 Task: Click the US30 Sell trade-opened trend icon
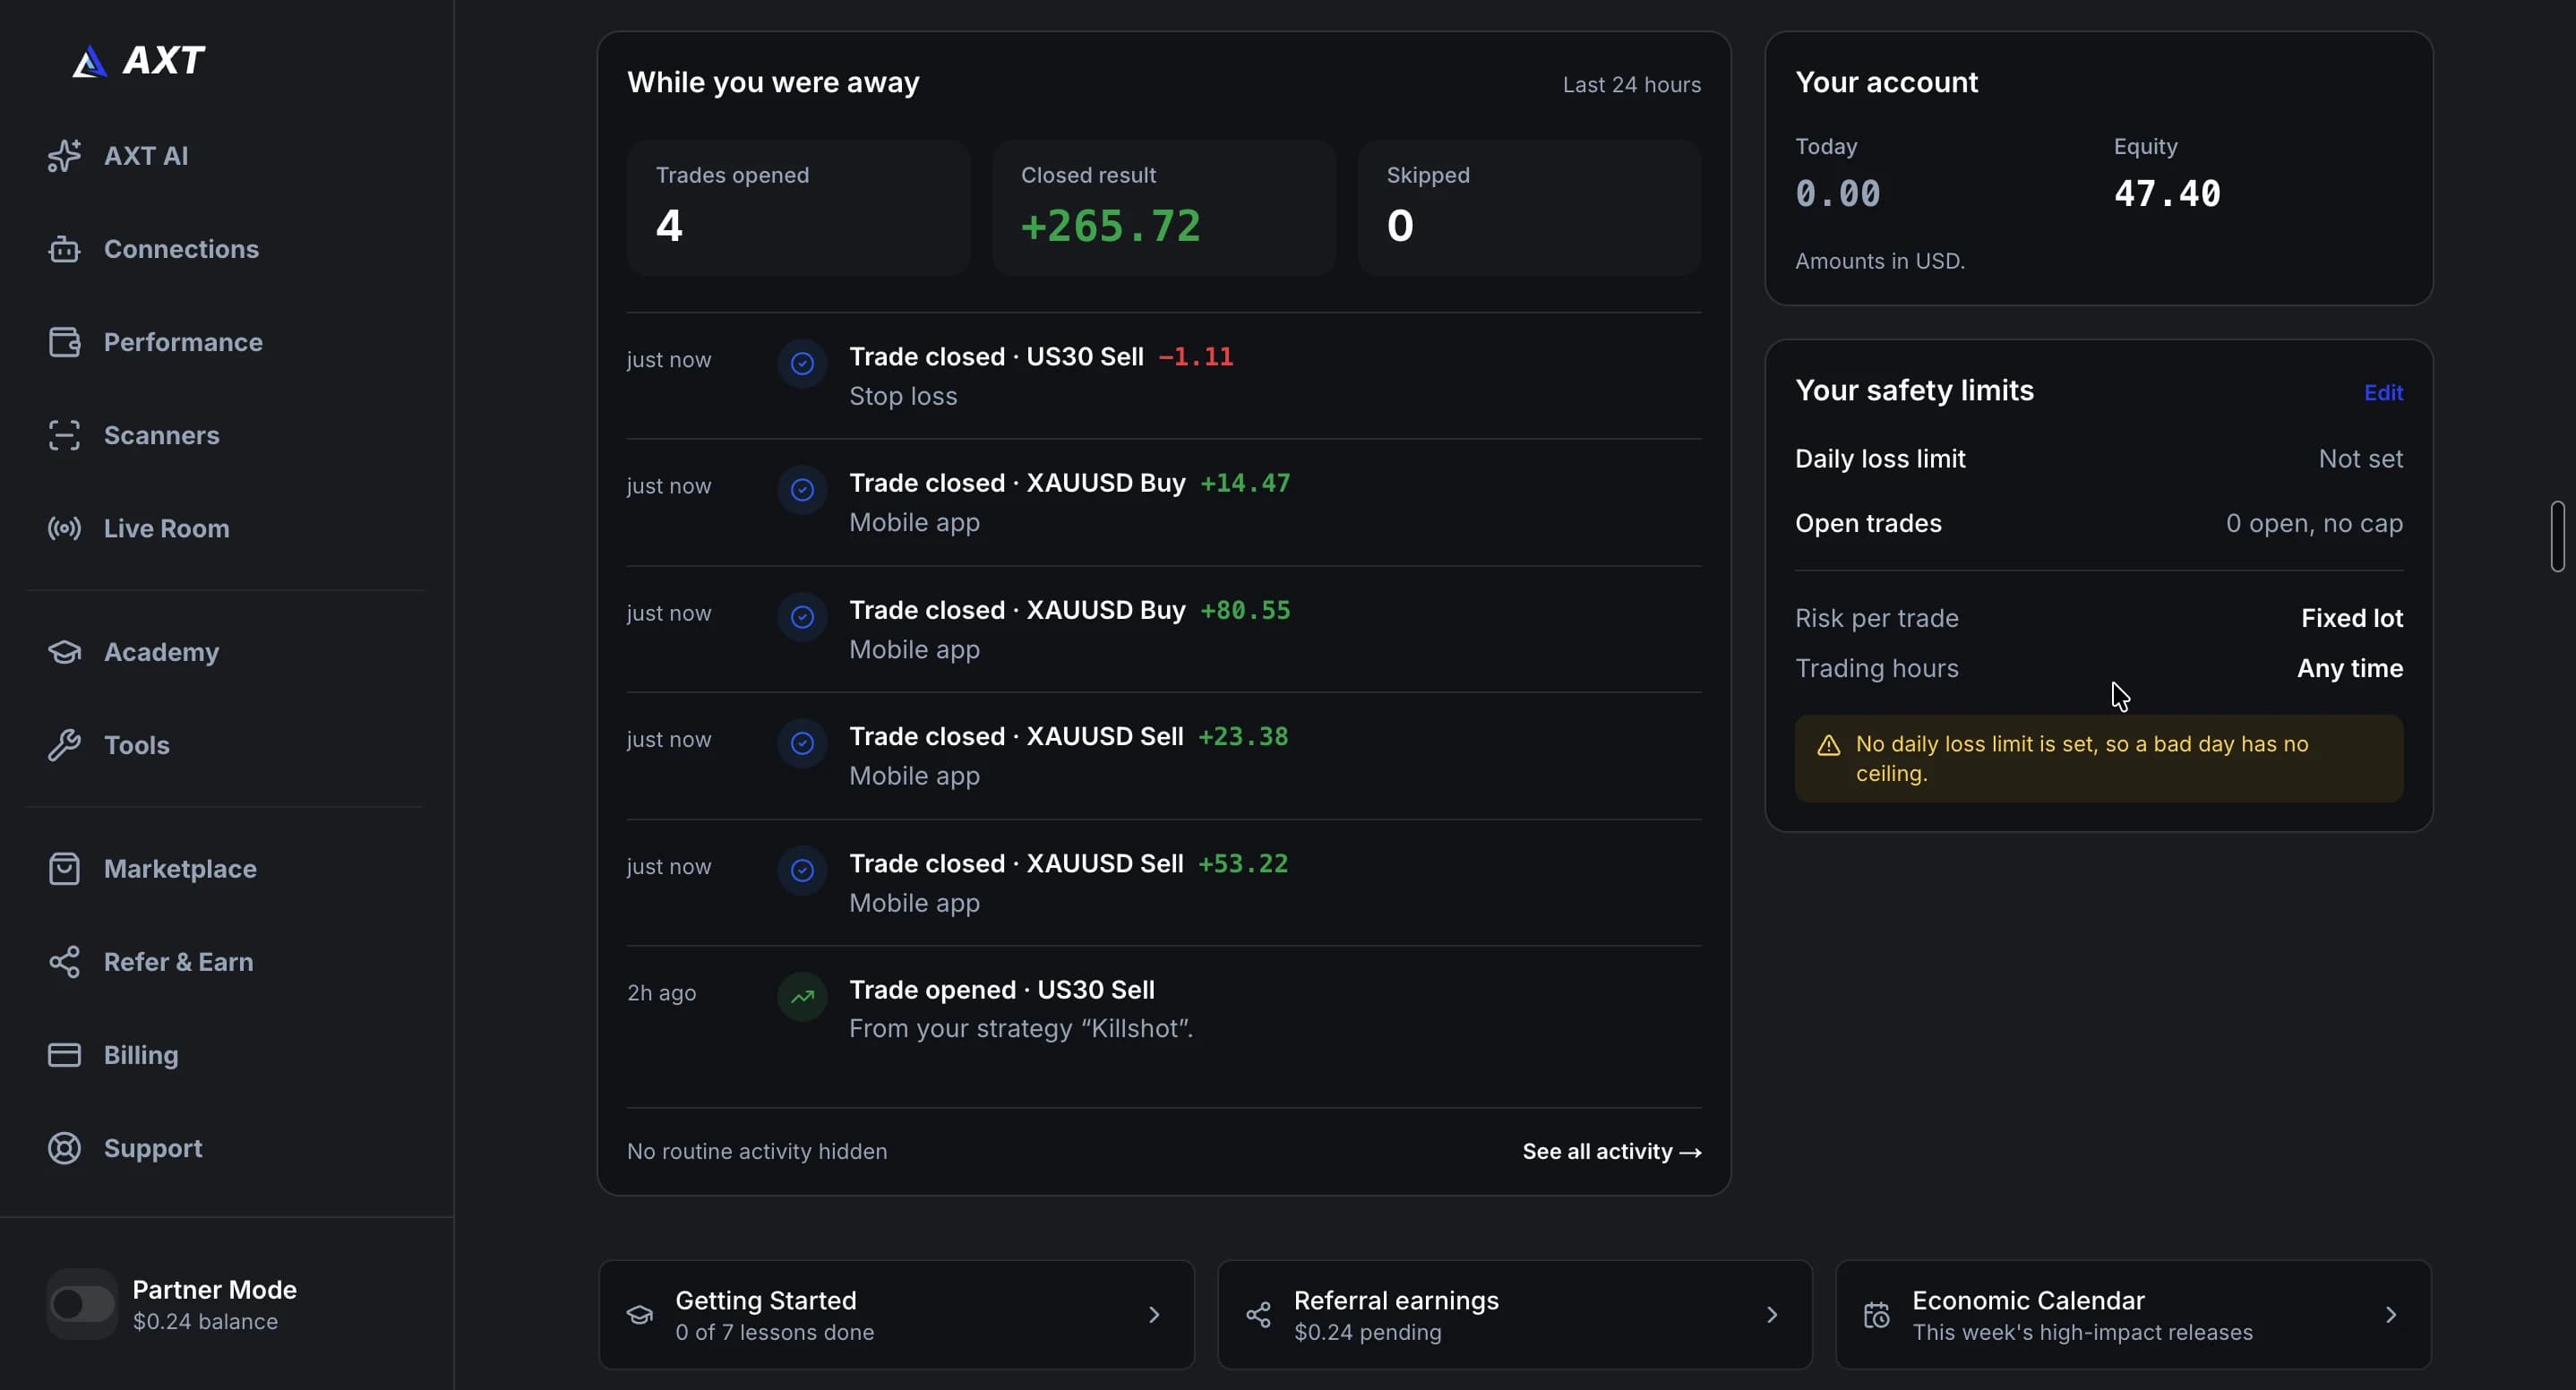pyautogui.click(x=802, y=996)
